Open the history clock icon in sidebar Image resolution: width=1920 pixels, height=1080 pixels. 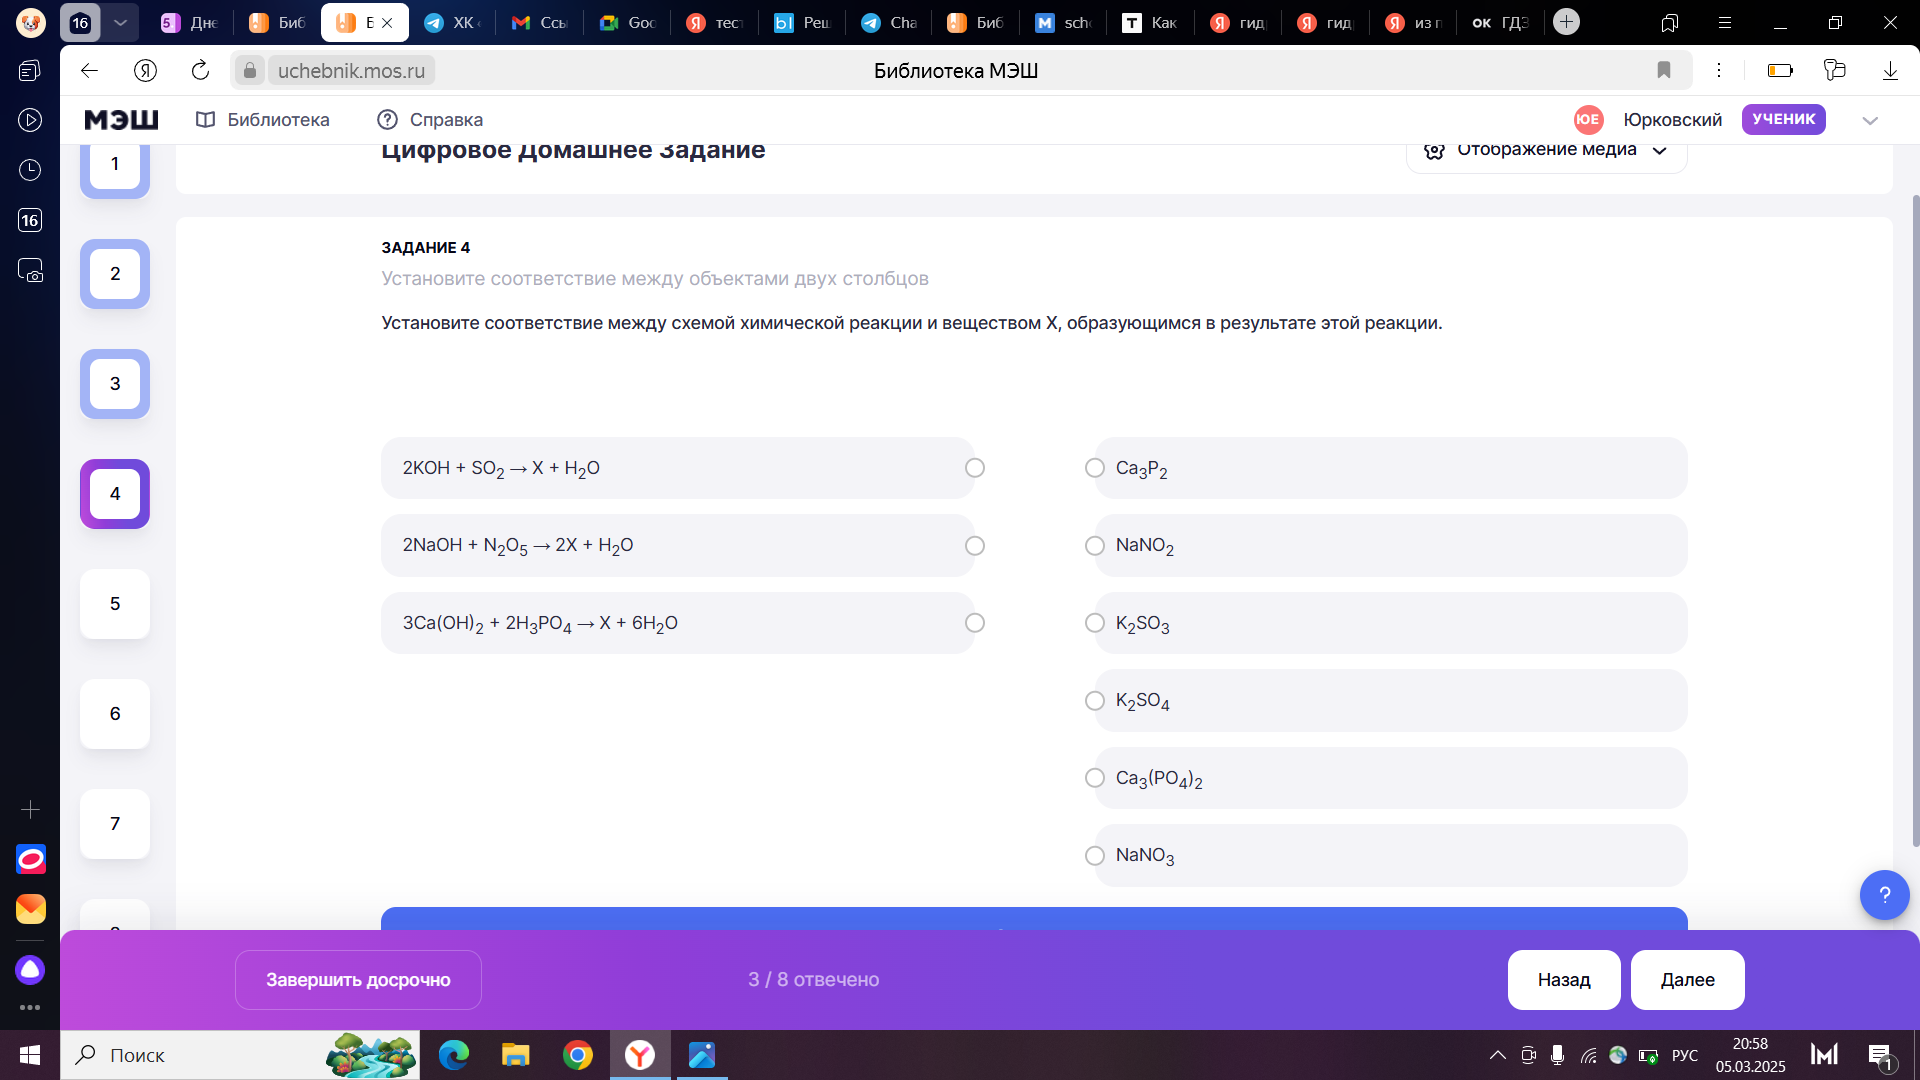30,170
